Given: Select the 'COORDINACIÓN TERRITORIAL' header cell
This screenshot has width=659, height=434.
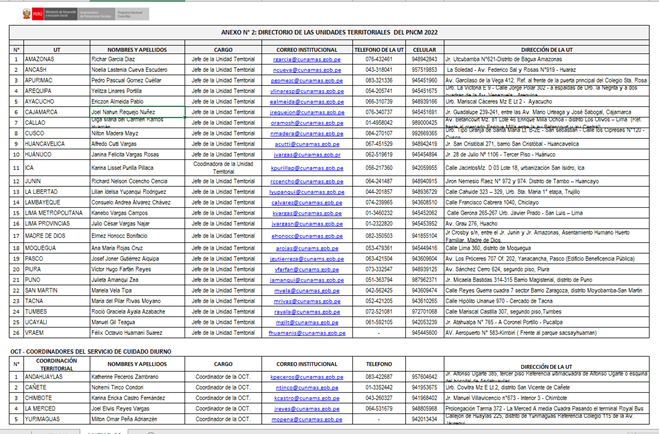Looking at the screenshot, I should tap(57, 364).
